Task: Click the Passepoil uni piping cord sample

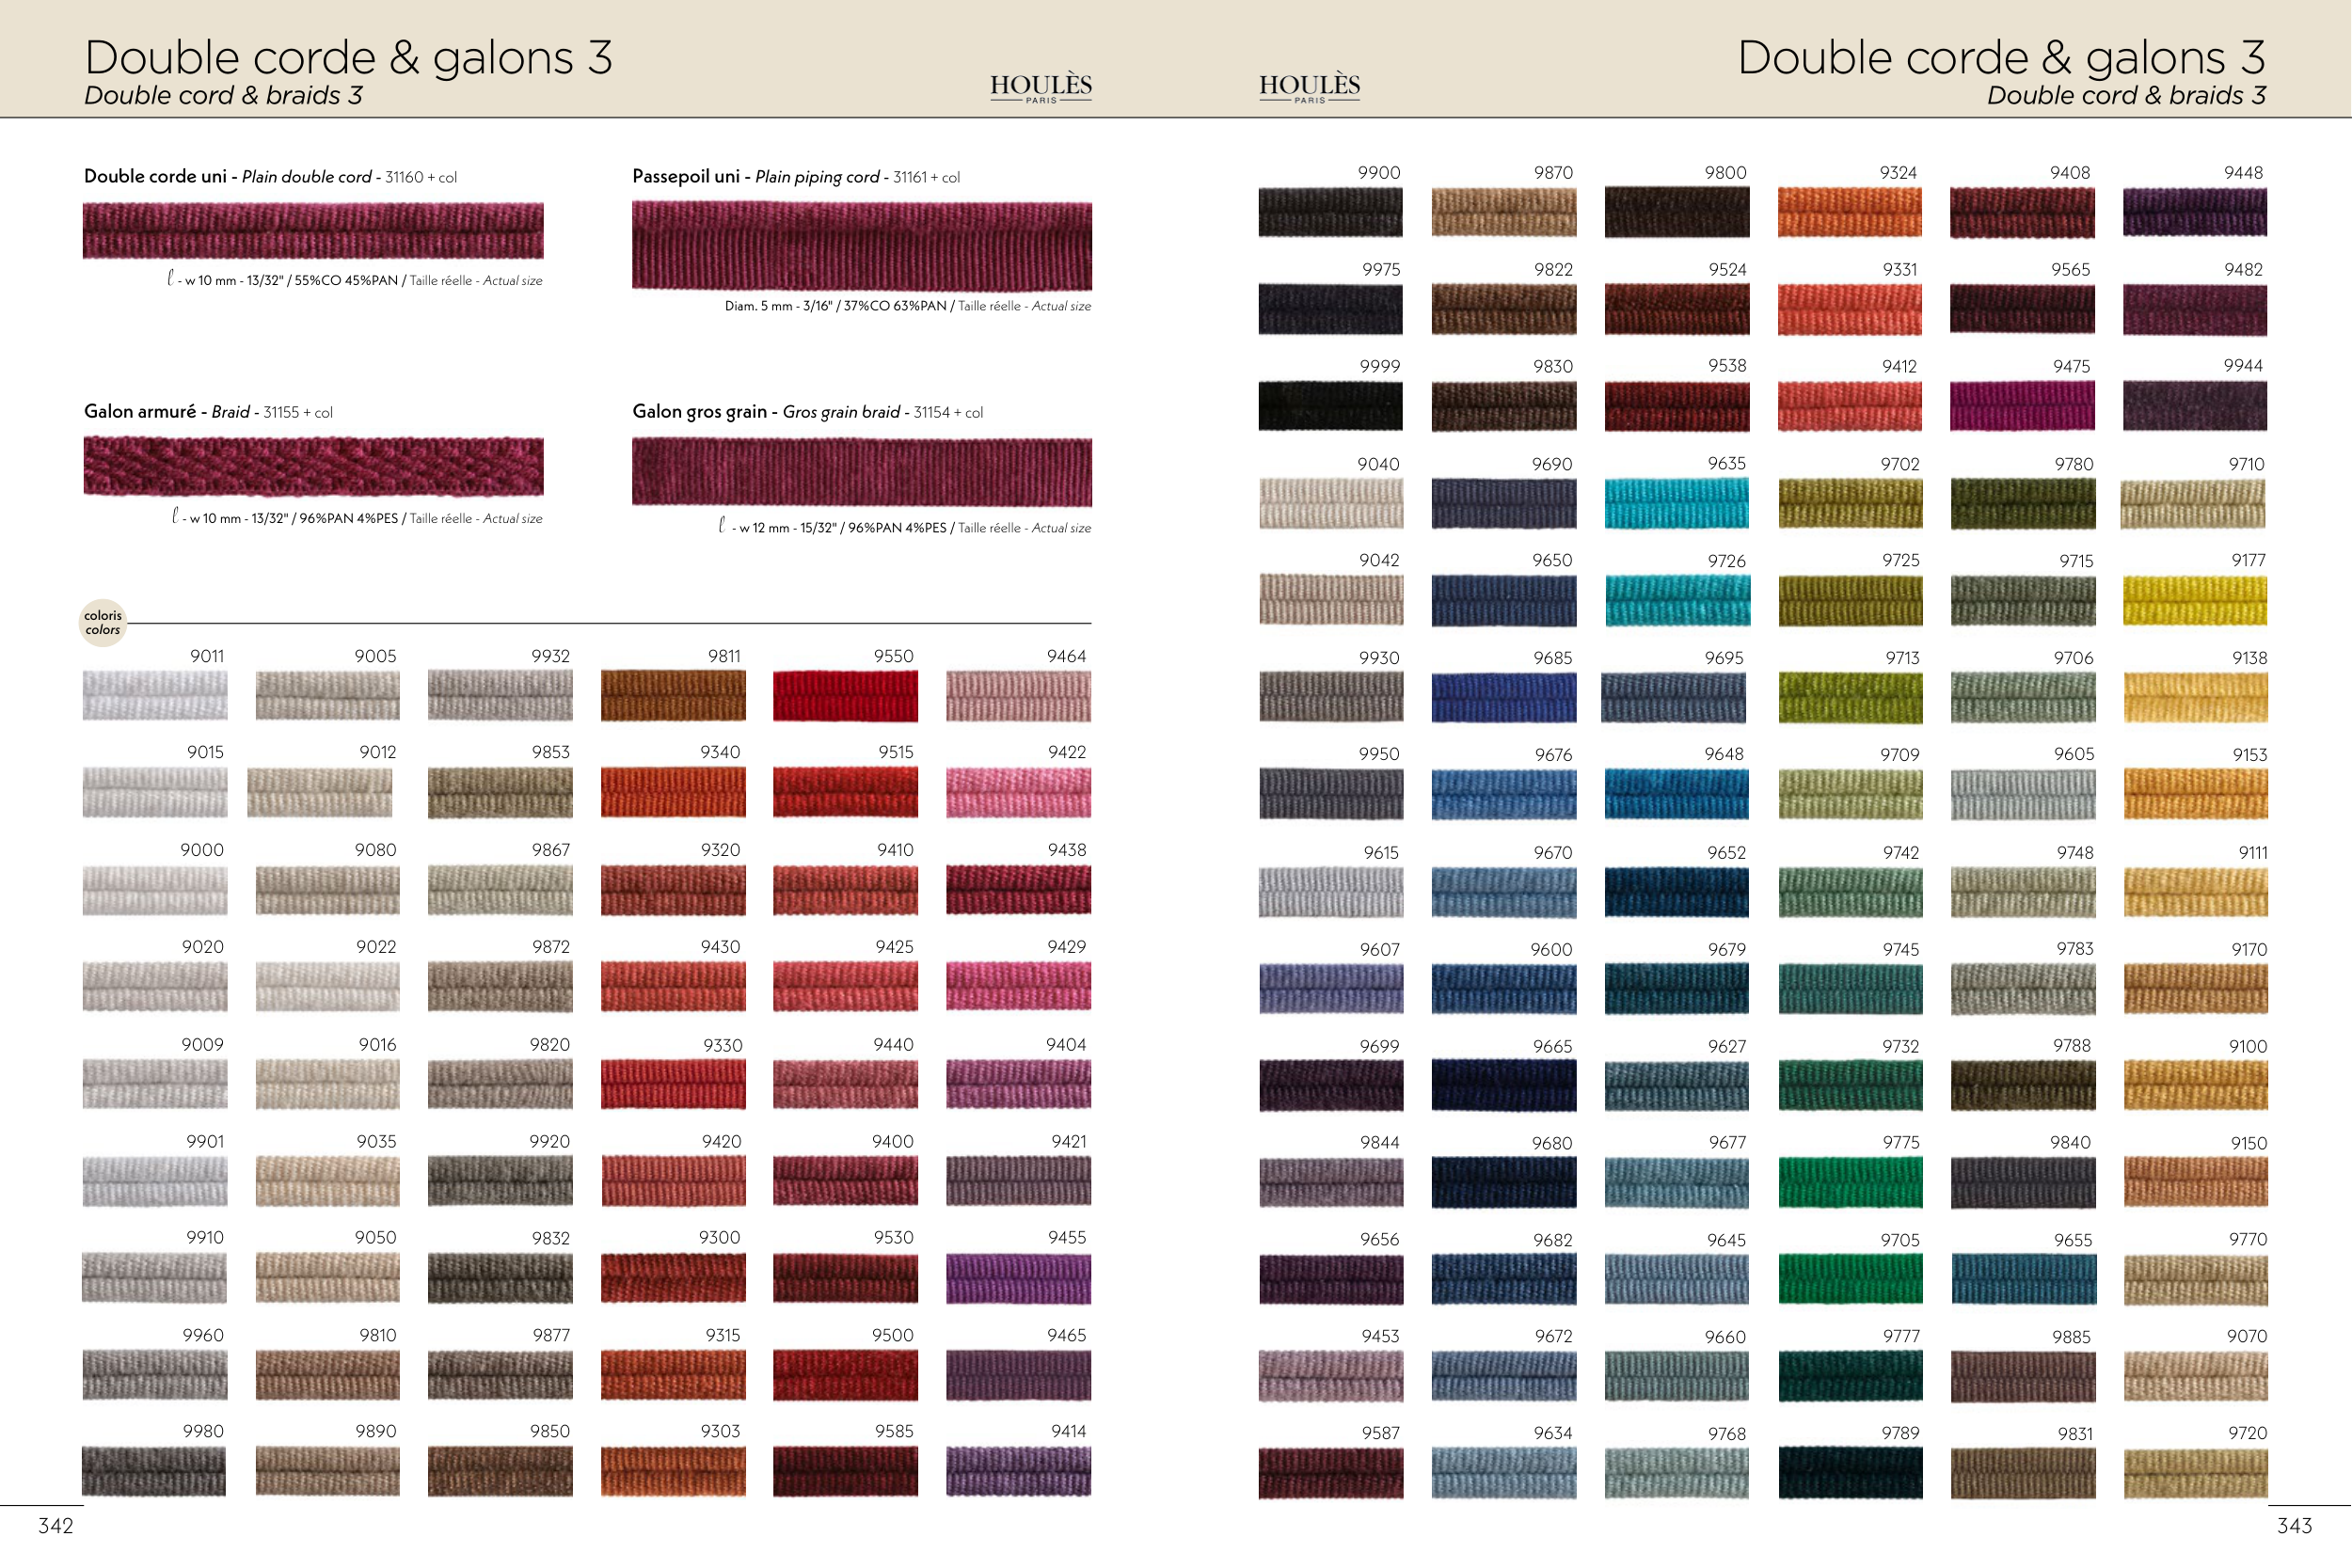Action: pos(861,245)
